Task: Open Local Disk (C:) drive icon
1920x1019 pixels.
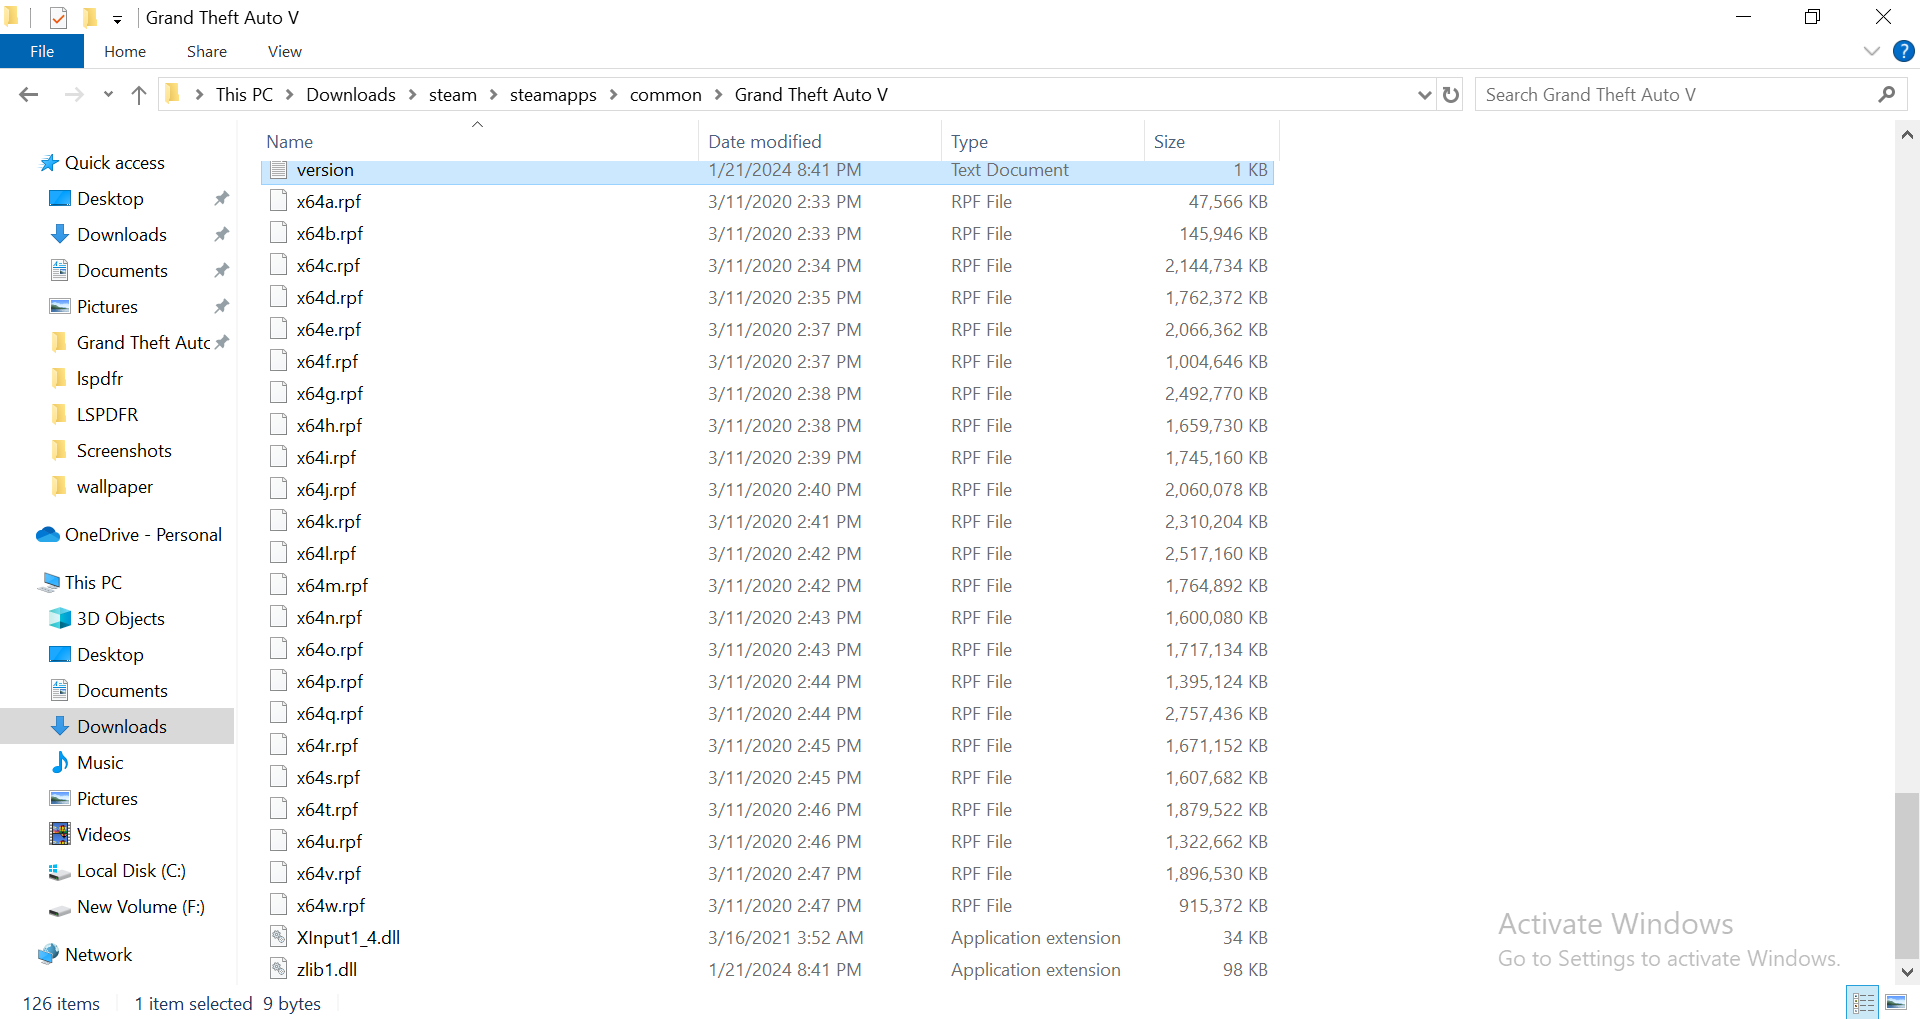Action: pyautogui.click(x=60, y=871)
